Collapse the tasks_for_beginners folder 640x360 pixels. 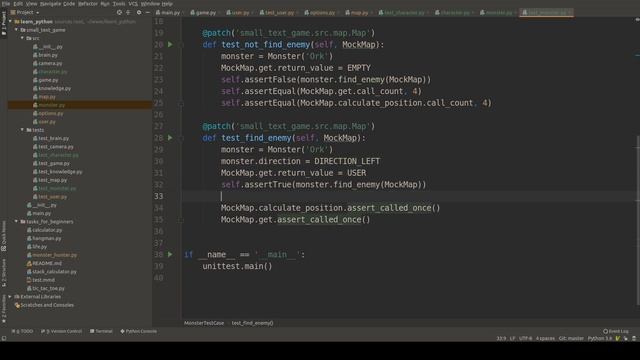point(16,222)
